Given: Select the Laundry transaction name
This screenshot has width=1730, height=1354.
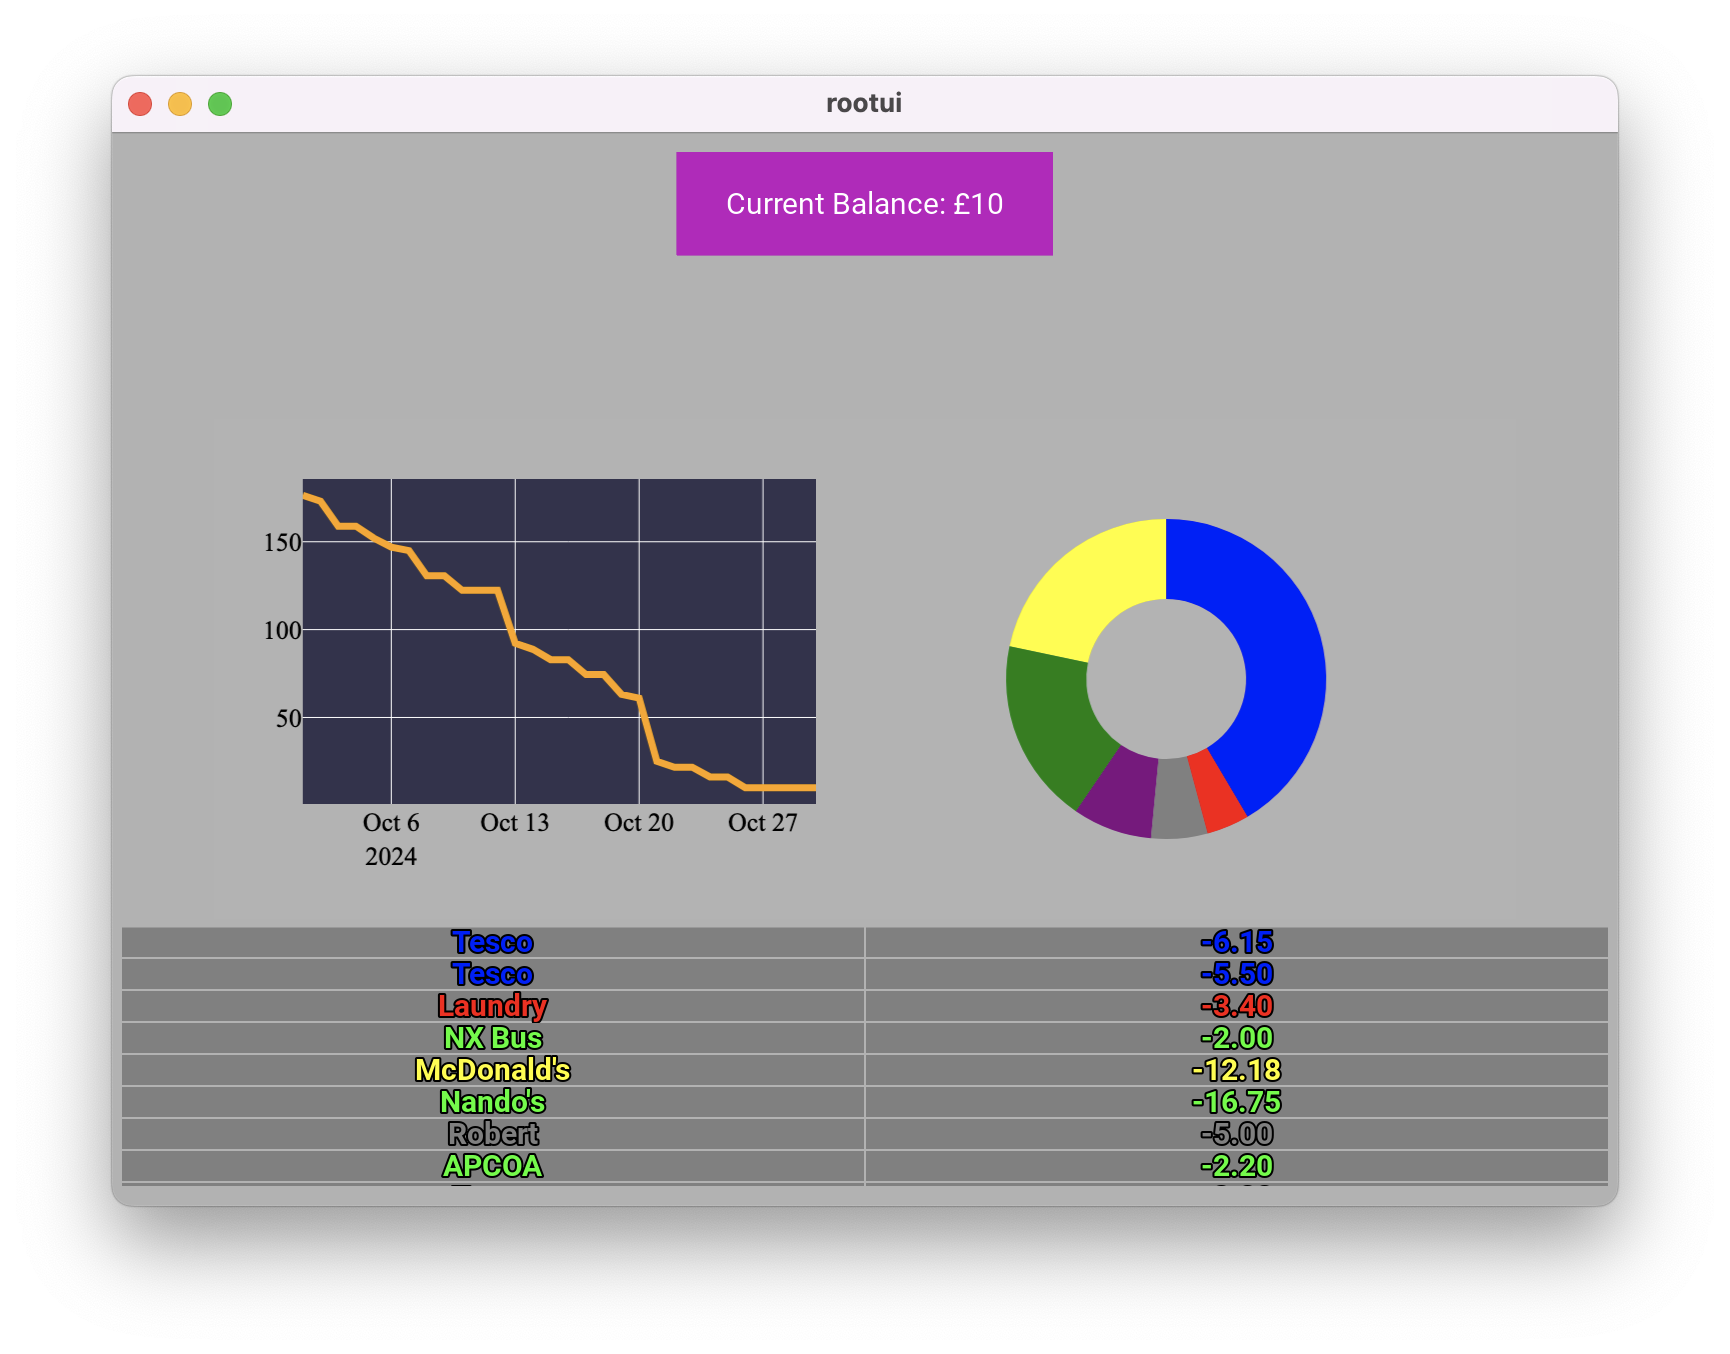Looking at the screenshot, I should pyautogui.click(x=492, y=1006).
